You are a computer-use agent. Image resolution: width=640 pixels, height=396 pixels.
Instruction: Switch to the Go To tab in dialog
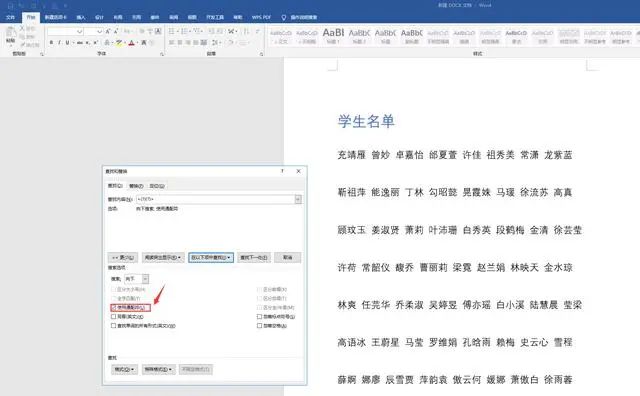(157, 186)
